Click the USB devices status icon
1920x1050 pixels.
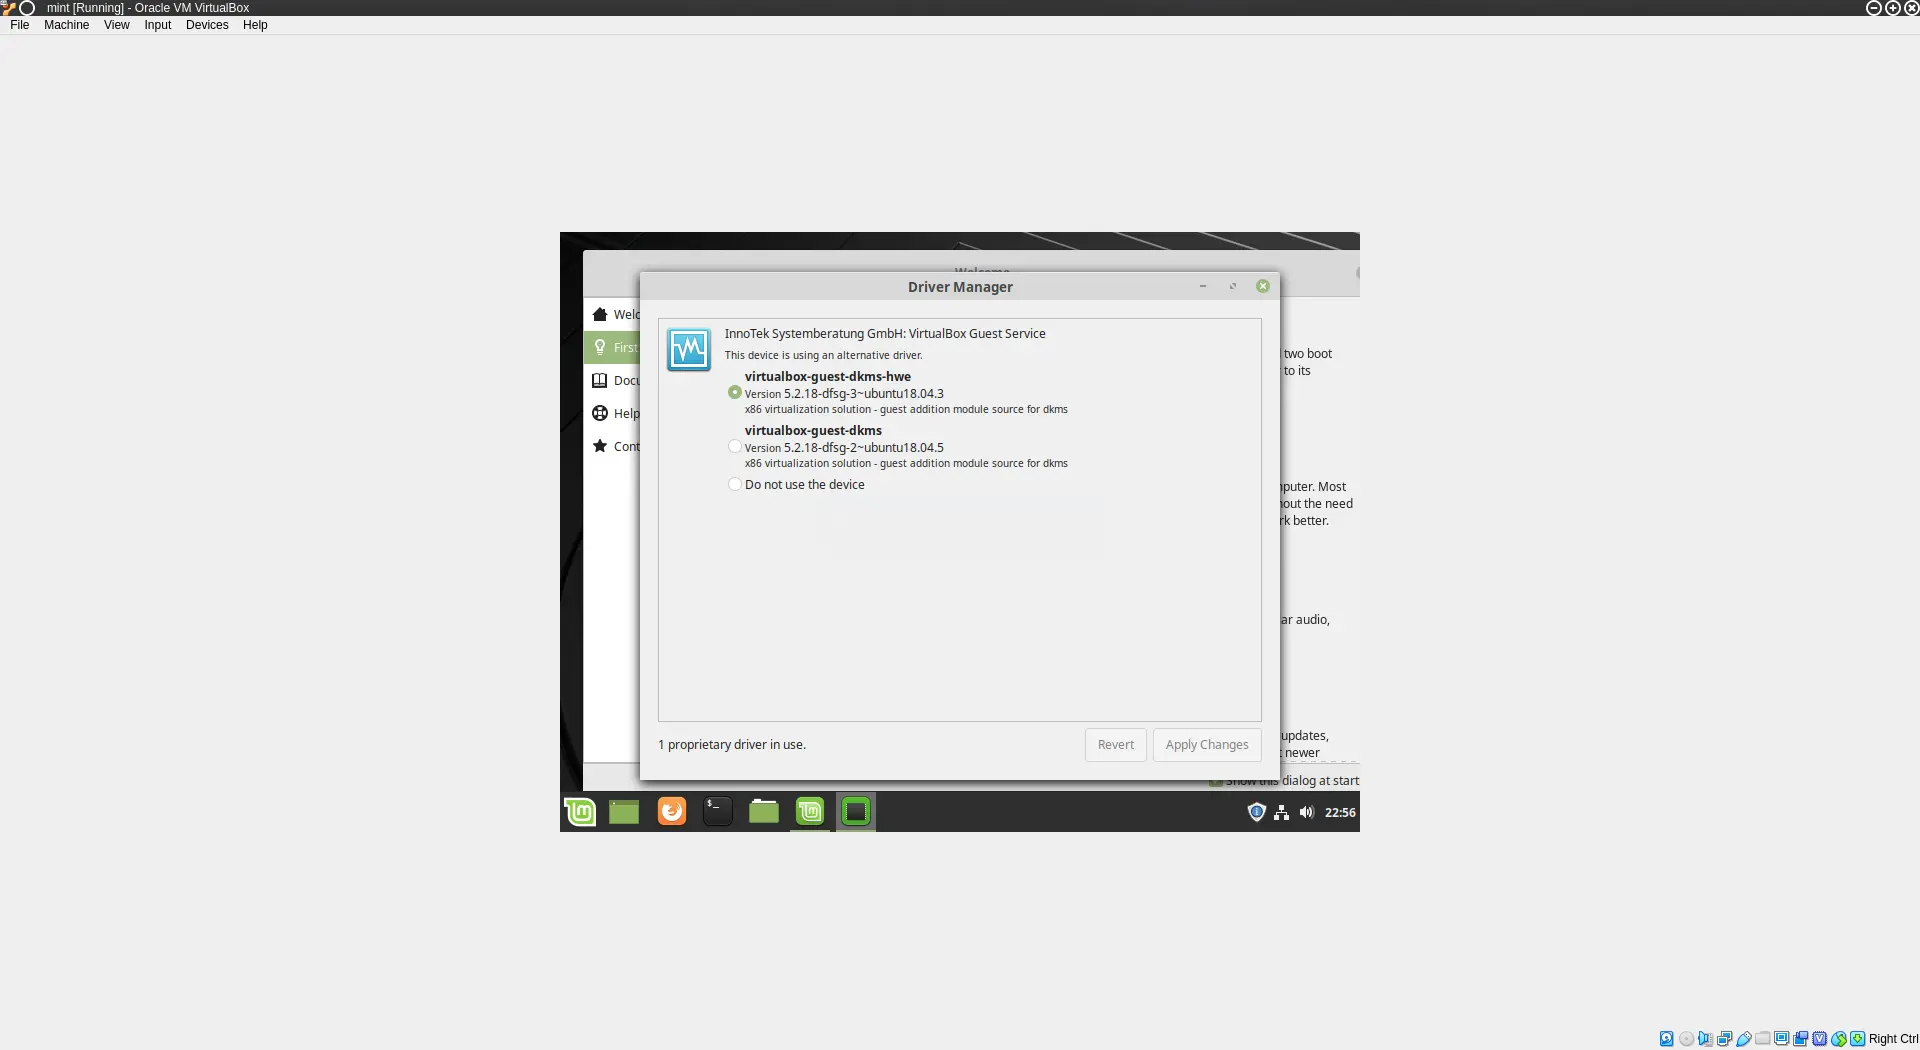1743,1039
